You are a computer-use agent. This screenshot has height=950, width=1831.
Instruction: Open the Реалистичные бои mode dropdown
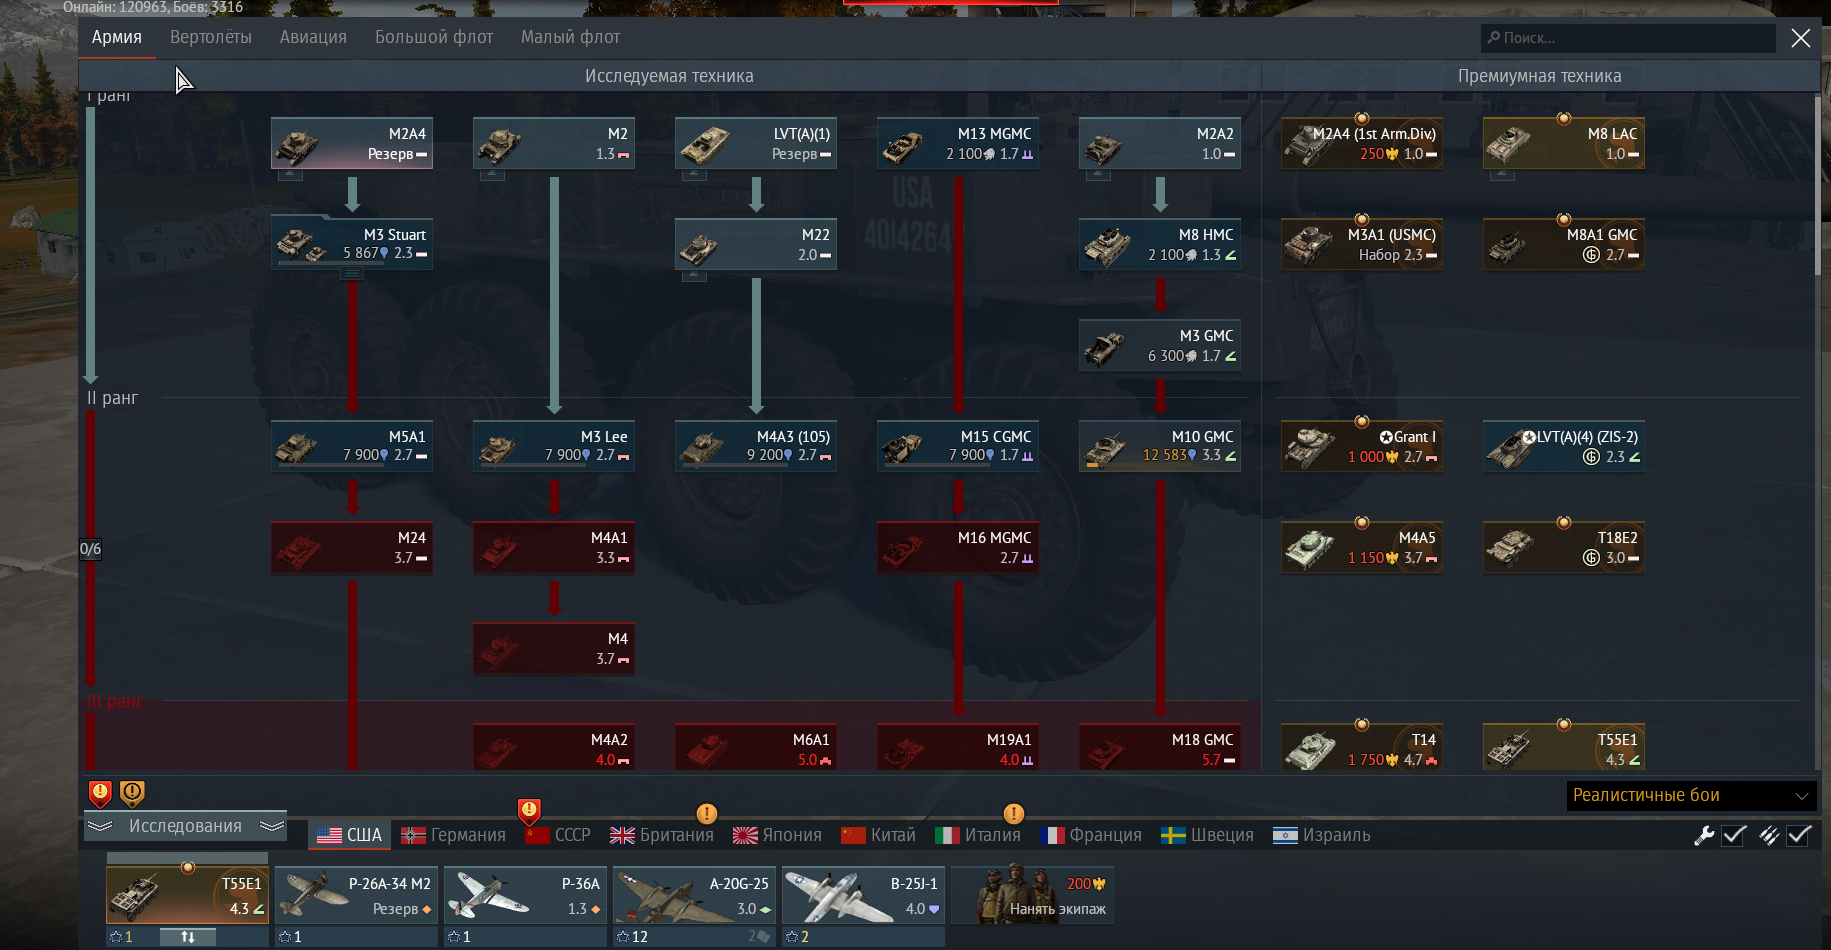point(1691,796)
